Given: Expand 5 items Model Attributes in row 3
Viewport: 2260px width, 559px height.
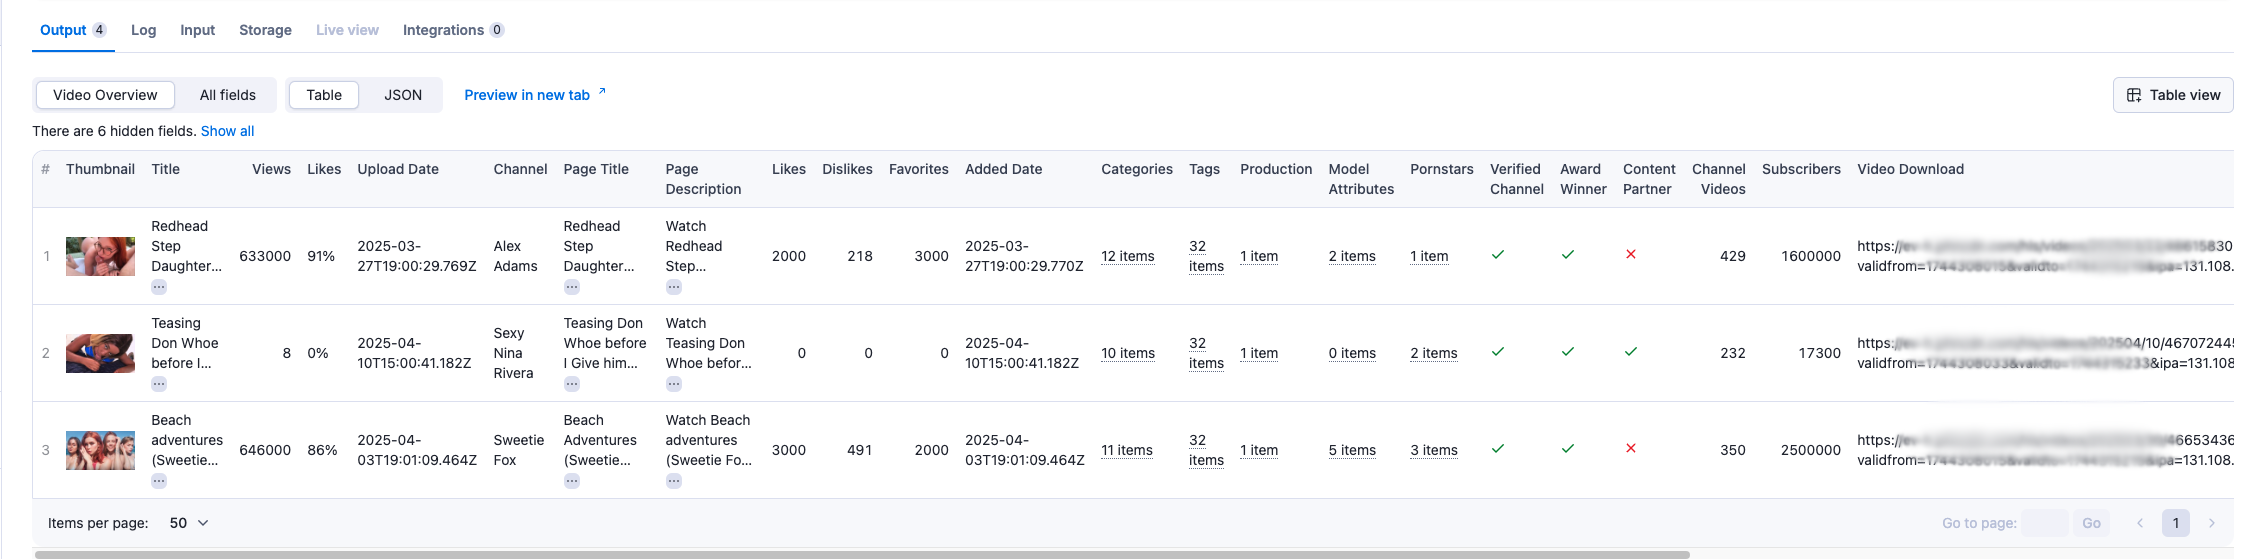Looking at the screenshot, I should click(x=1352, y=450).
